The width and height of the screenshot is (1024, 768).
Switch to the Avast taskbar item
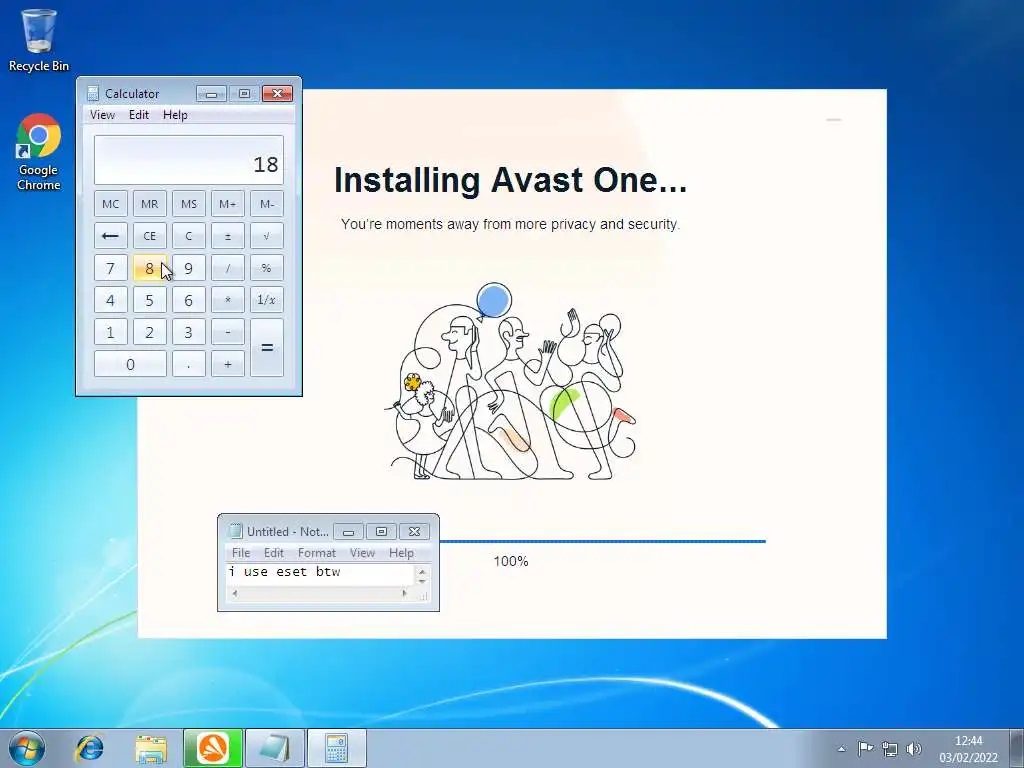click(213, 748)
